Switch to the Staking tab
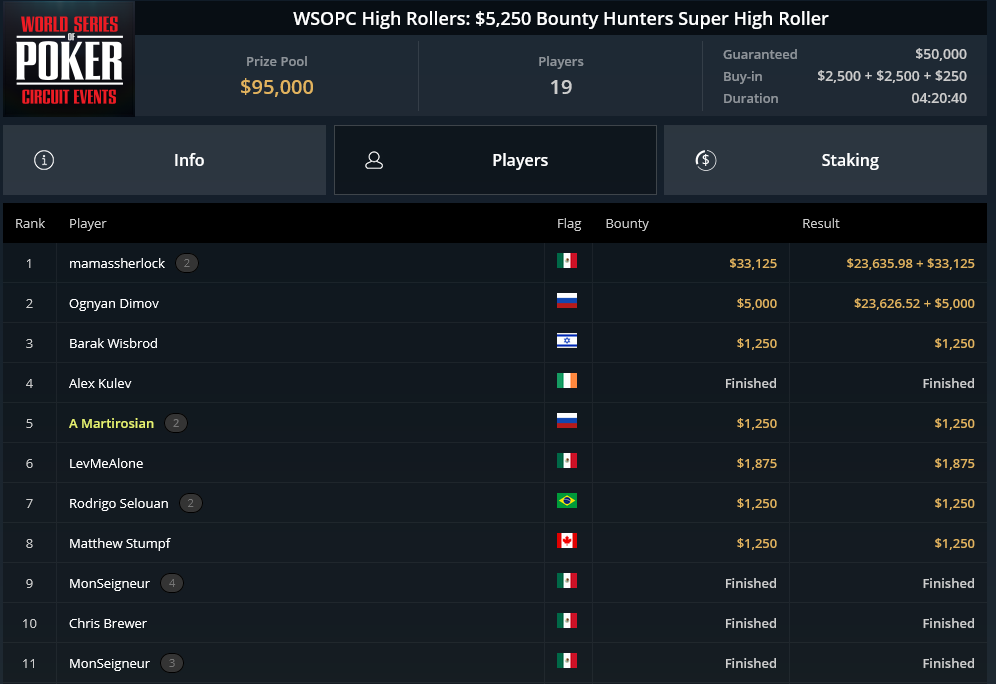The image size is (996, 684). pyautogui.click(x=825, y=160)
